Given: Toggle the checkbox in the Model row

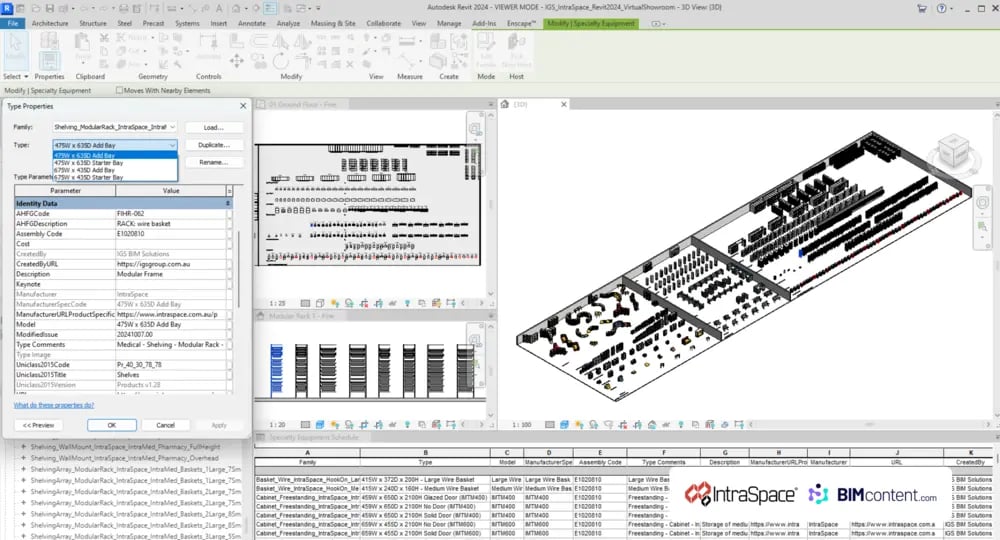Looking at the screenshot, I should click(230, 325).
